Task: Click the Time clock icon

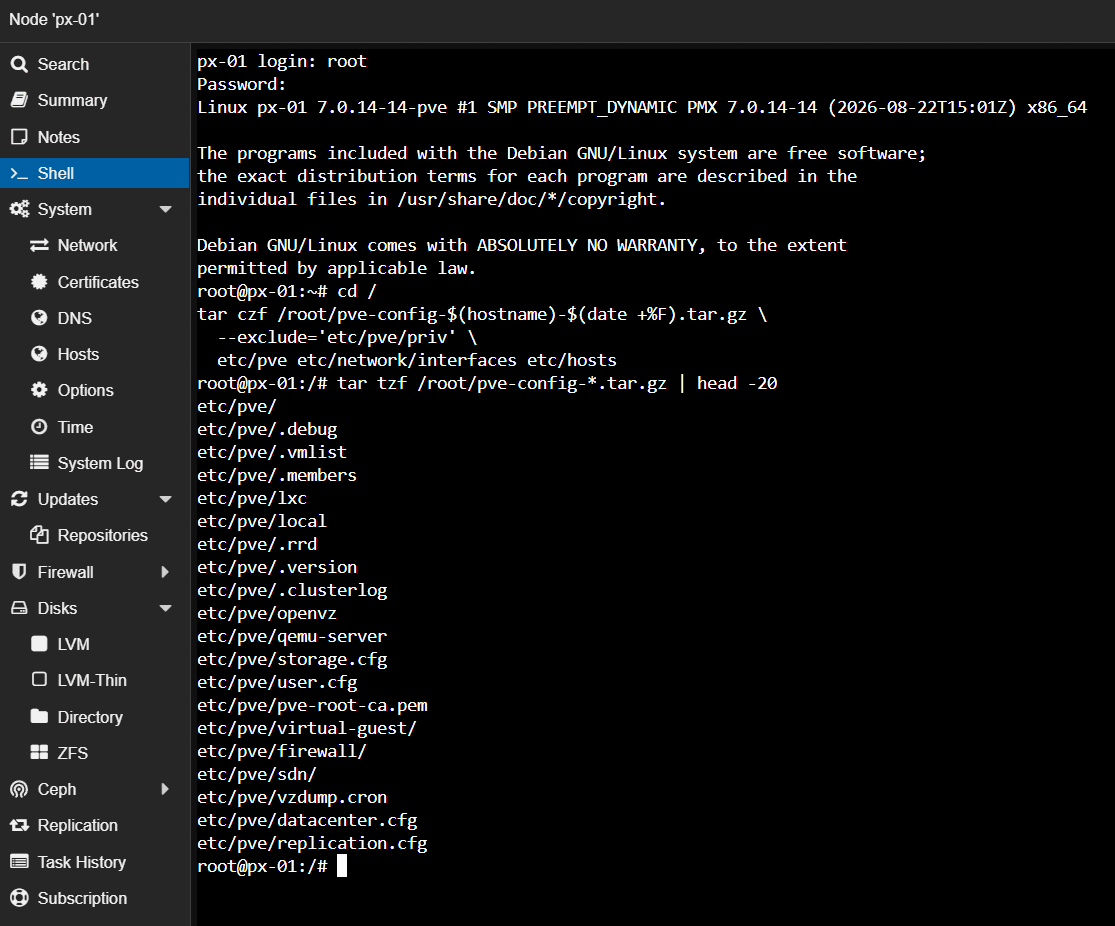Action: click(39, 427)
